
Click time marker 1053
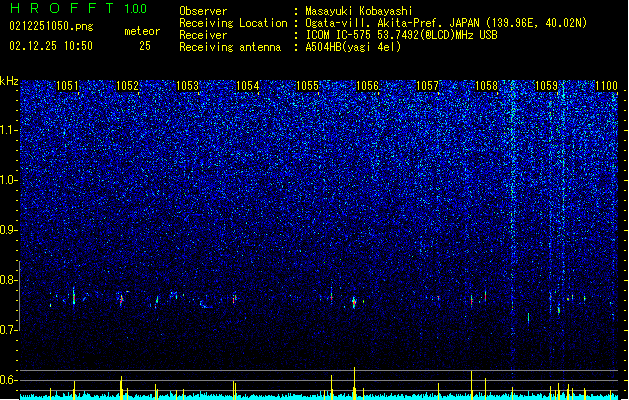click(x=187, y=86)
